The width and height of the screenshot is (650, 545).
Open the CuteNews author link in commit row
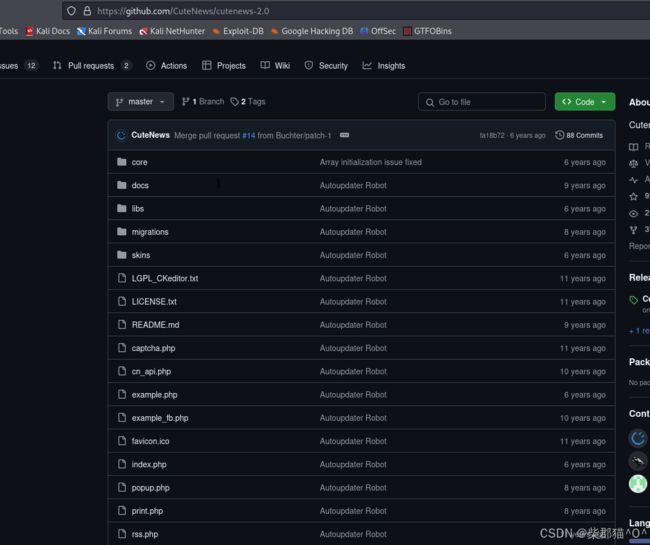(150, 135)
